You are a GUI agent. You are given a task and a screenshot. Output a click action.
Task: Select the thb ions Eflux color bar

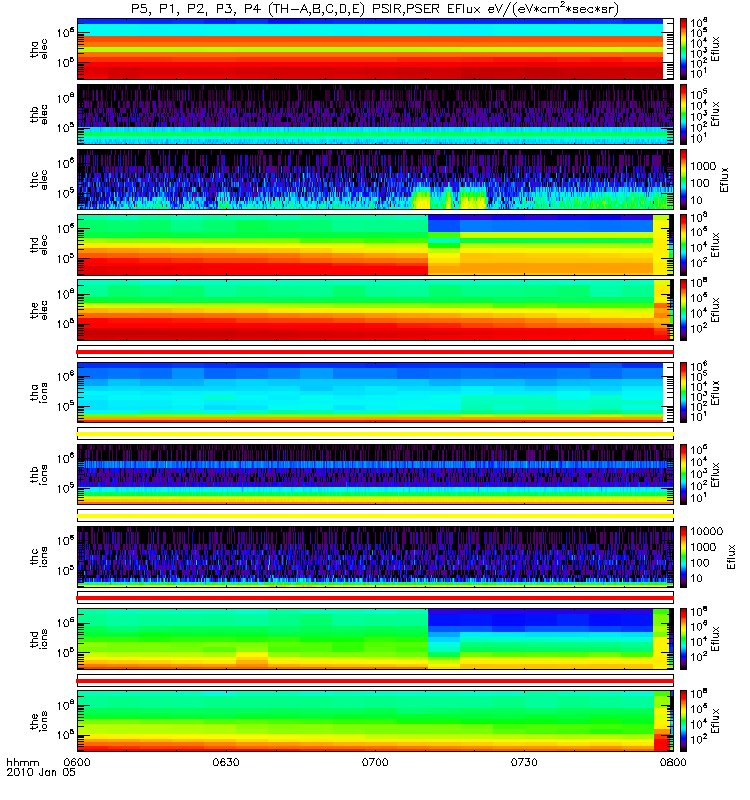click(683, 474)
